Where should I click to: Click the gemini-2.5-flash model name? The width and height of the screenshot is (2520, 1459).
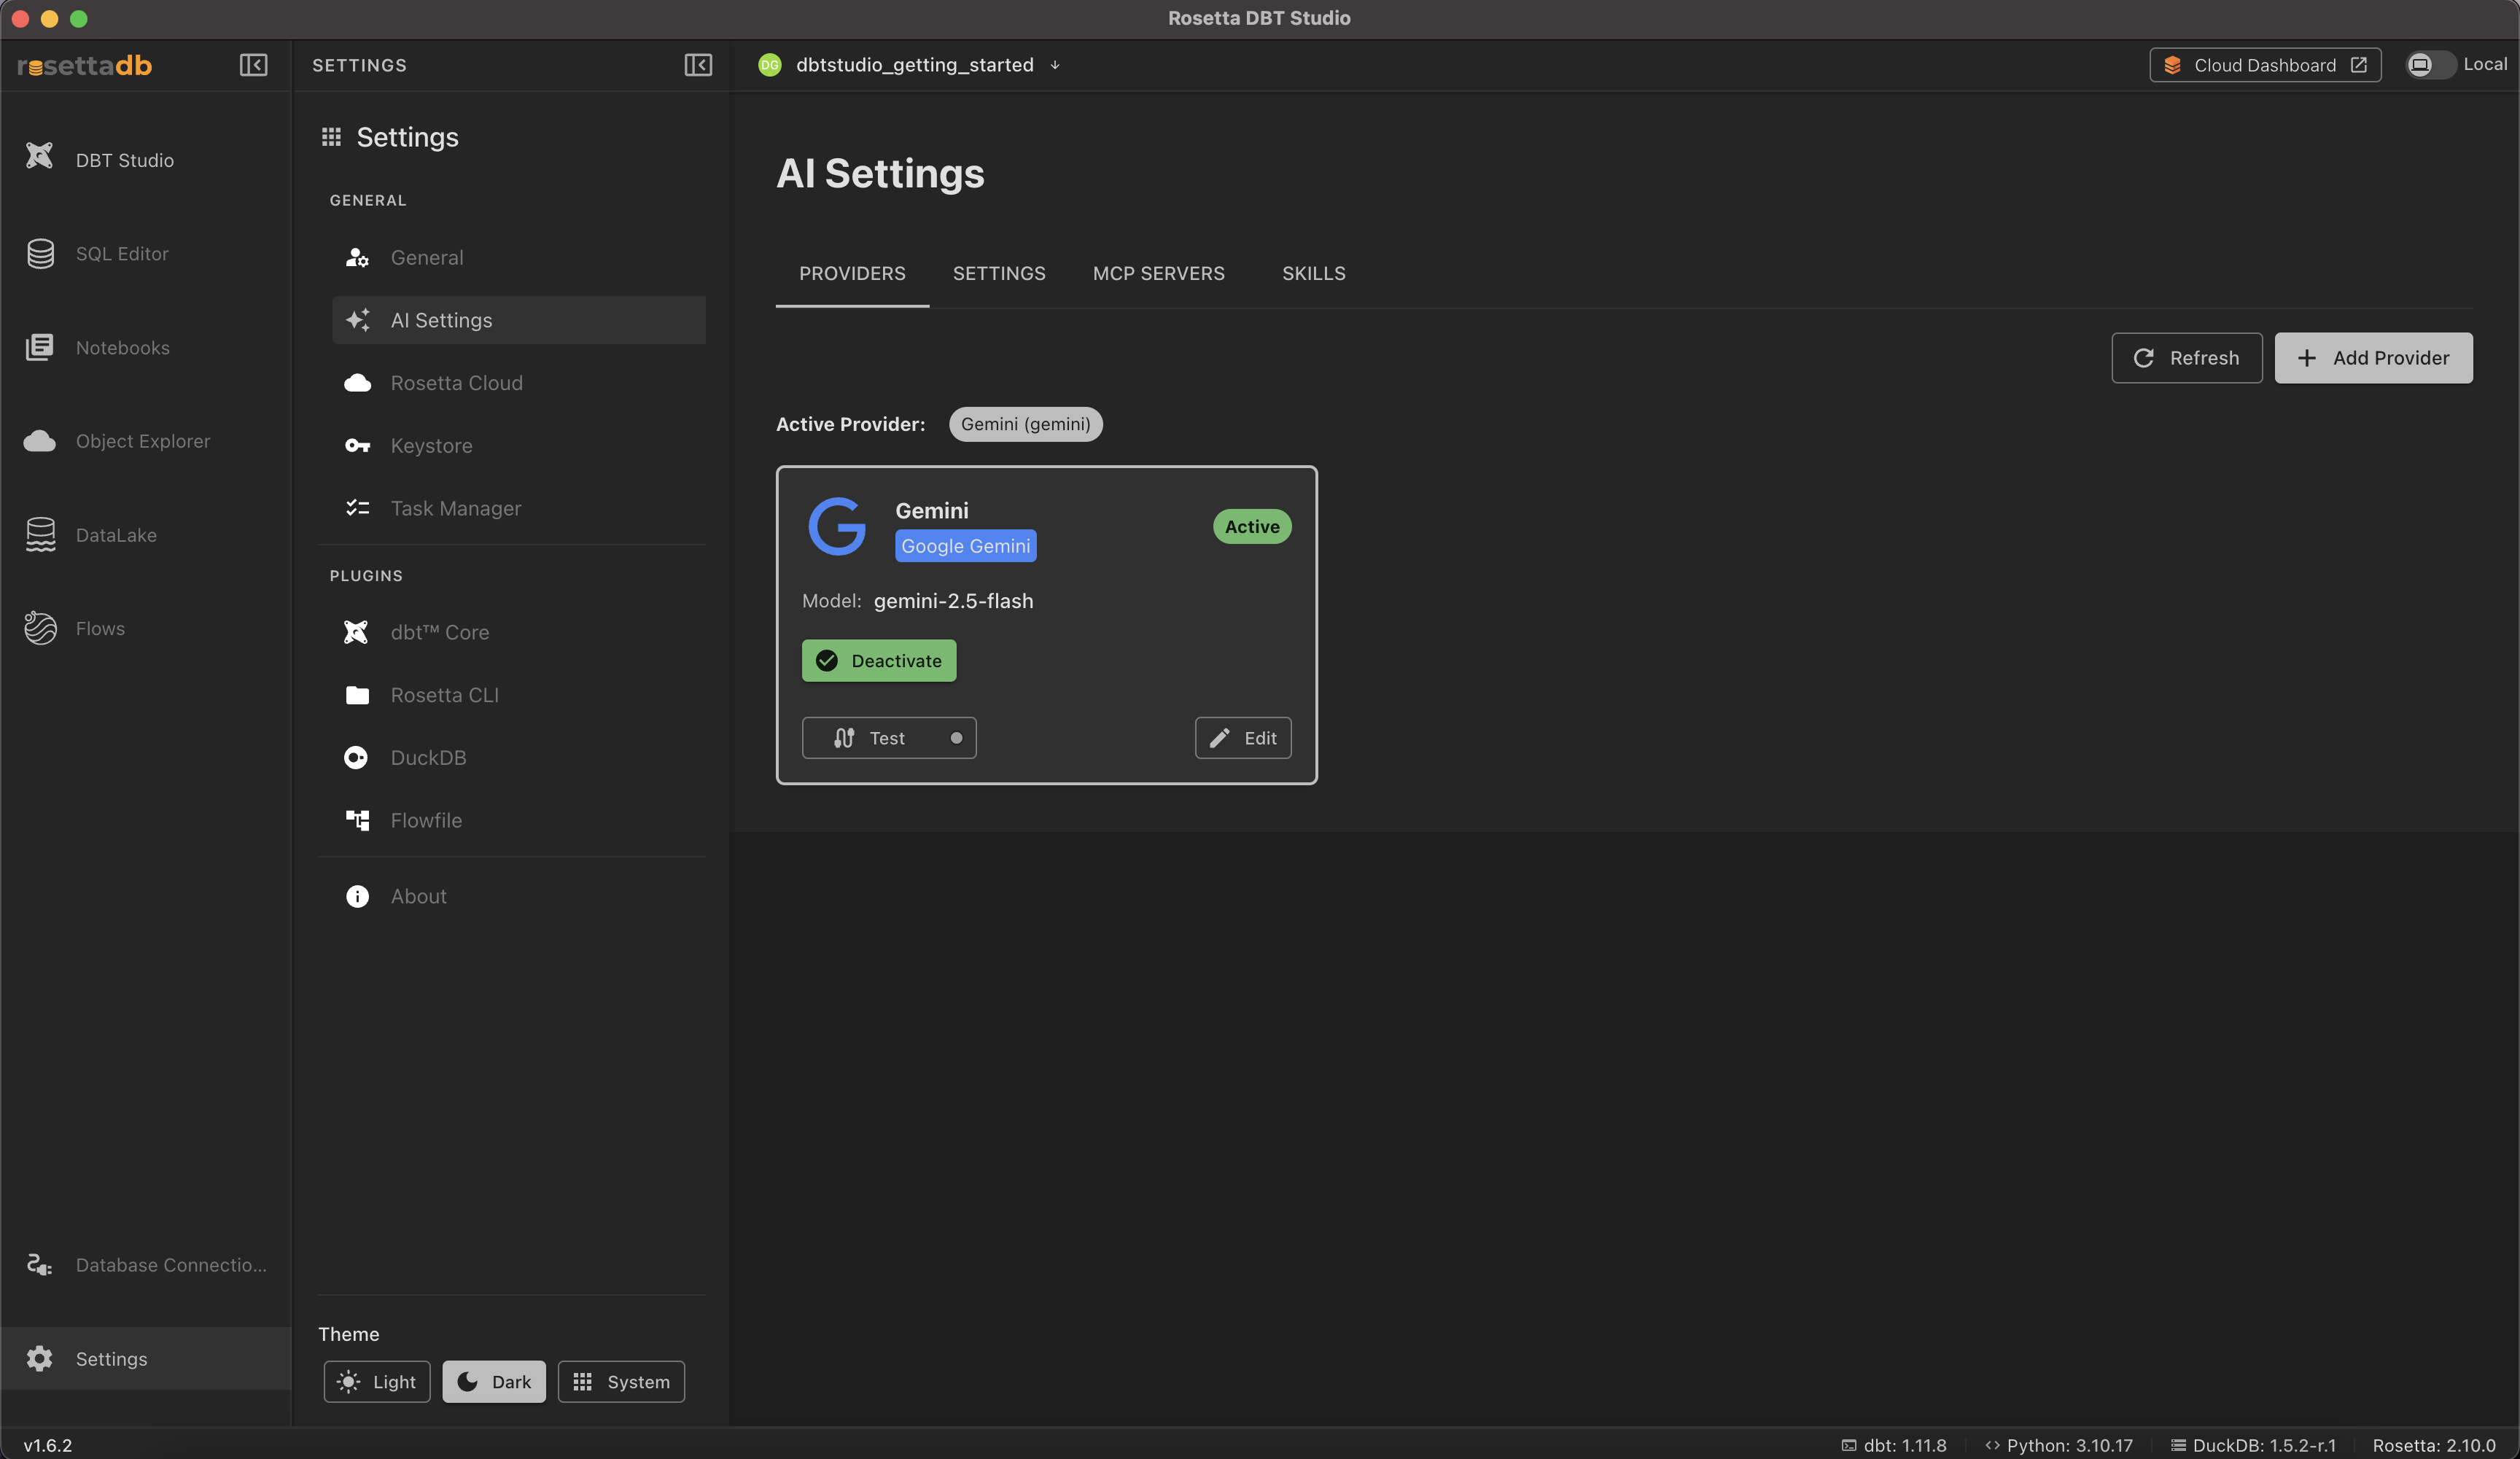[x=954, y=600]
